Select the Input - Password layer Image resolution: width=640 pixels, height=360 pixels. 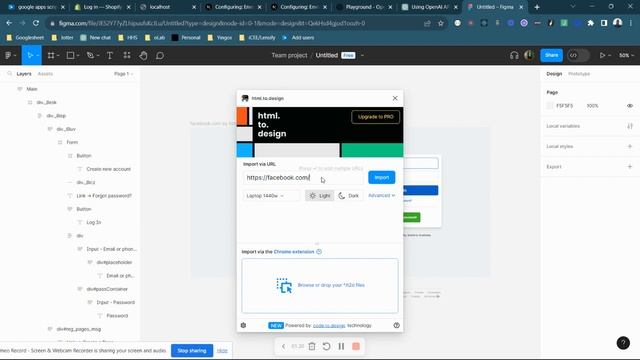(x=116, y=302)
